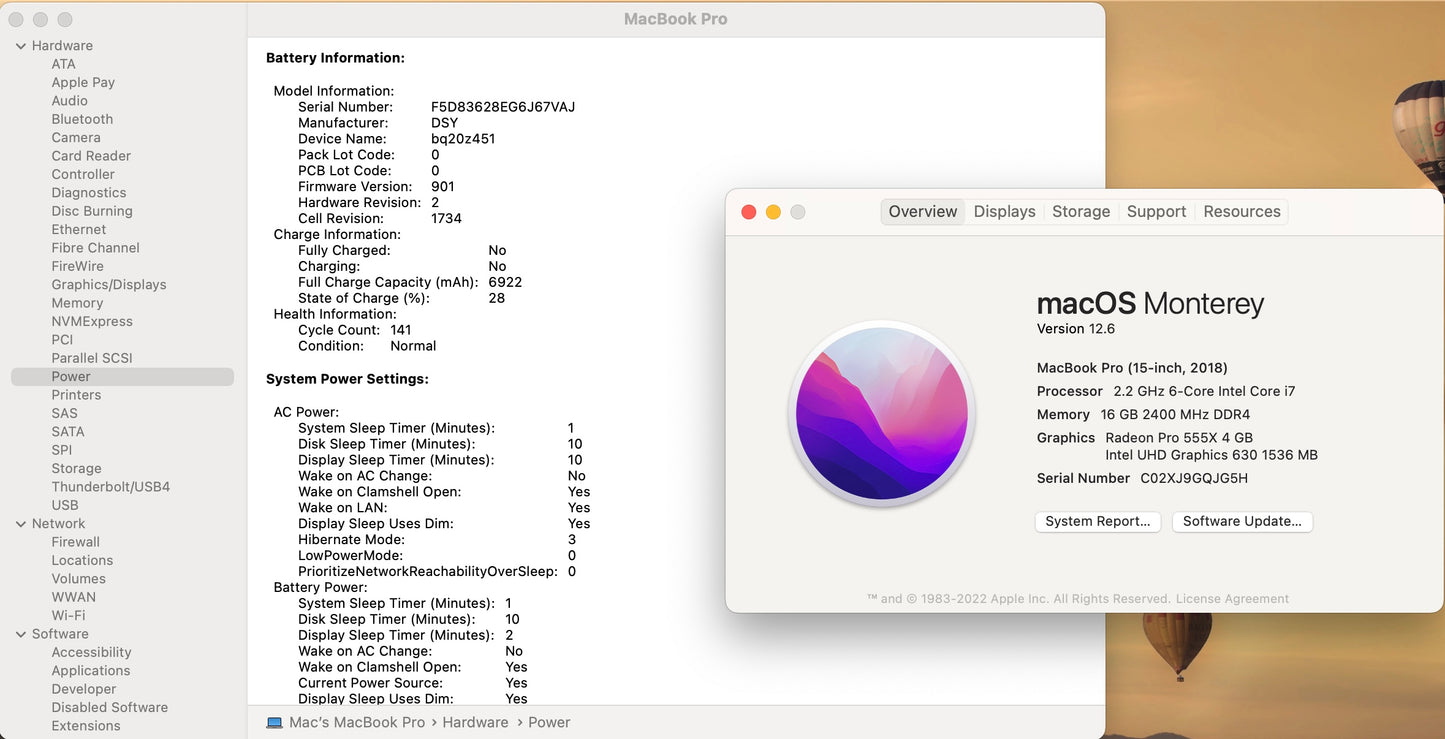Collapse the Software section disclosure triangle

pyautogui.click(x=21, y=634)
